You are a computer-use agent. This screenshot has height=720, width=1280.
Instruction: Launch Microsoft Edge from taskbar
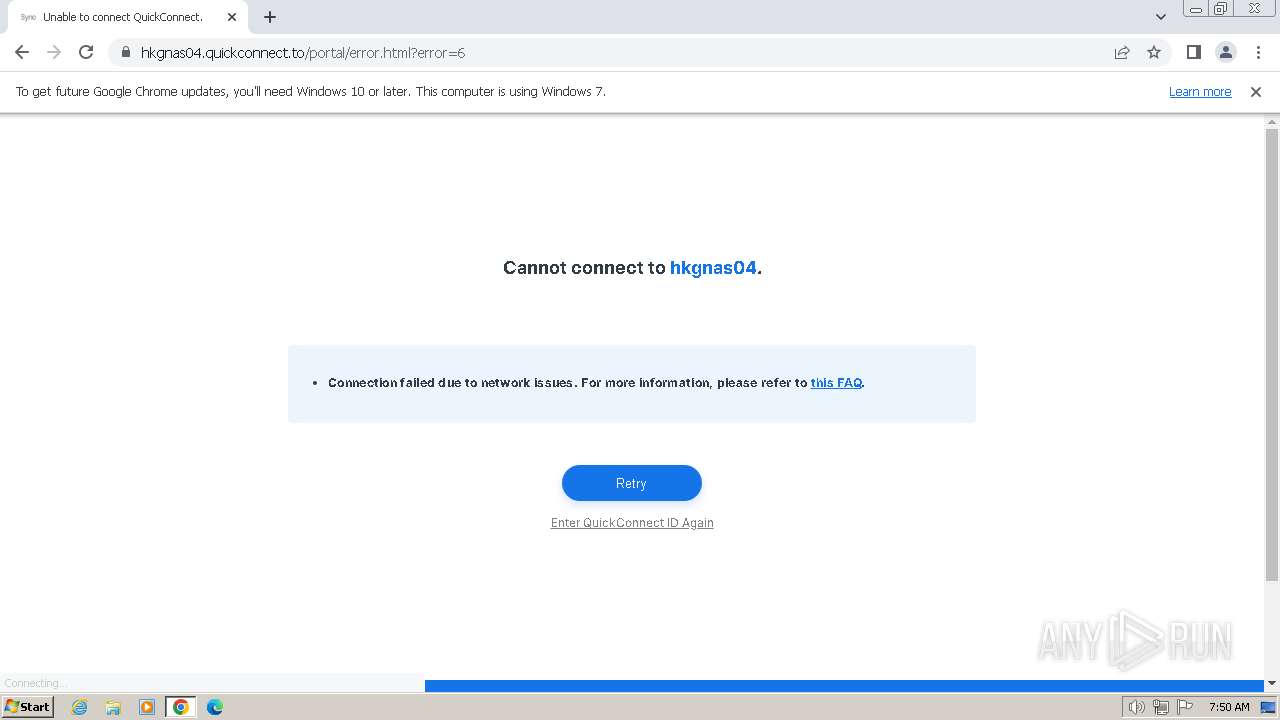click(x=215, y=707)
